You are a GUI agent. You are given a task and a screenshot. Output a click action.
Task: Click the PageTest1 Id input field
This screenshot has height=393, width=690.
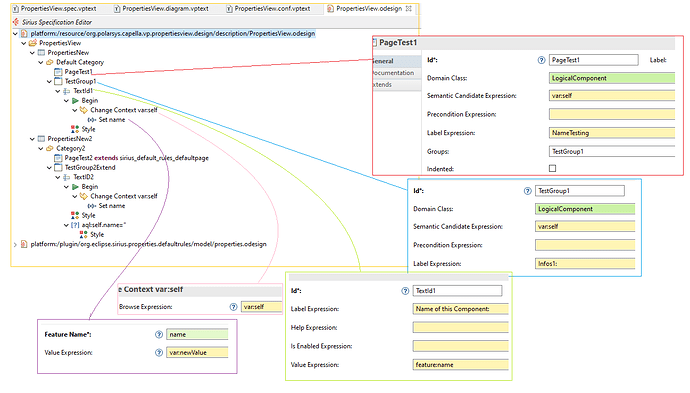point(594,60)
